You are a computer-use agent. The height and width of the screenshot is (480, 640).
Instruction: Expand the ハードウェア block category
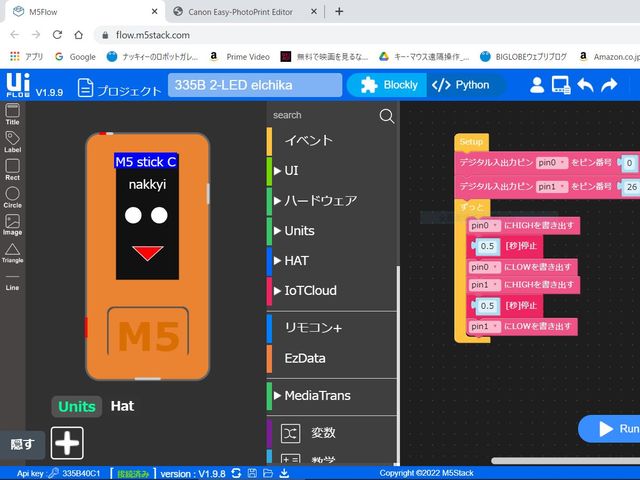[331, 200]
